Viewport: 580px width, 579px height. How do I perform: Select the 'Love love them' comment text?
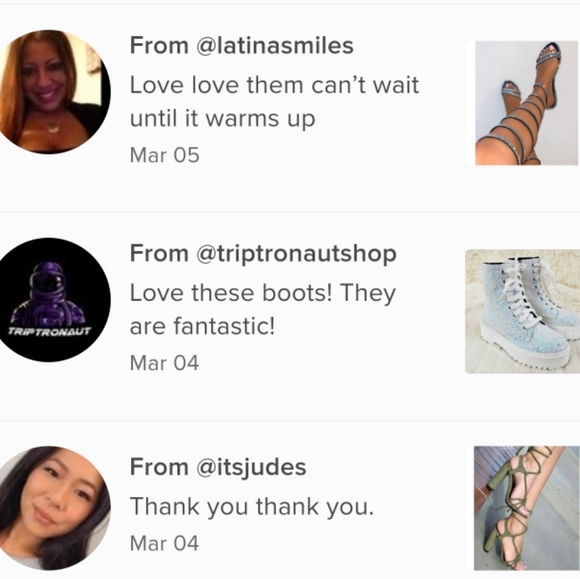click(x=274, y=101)
